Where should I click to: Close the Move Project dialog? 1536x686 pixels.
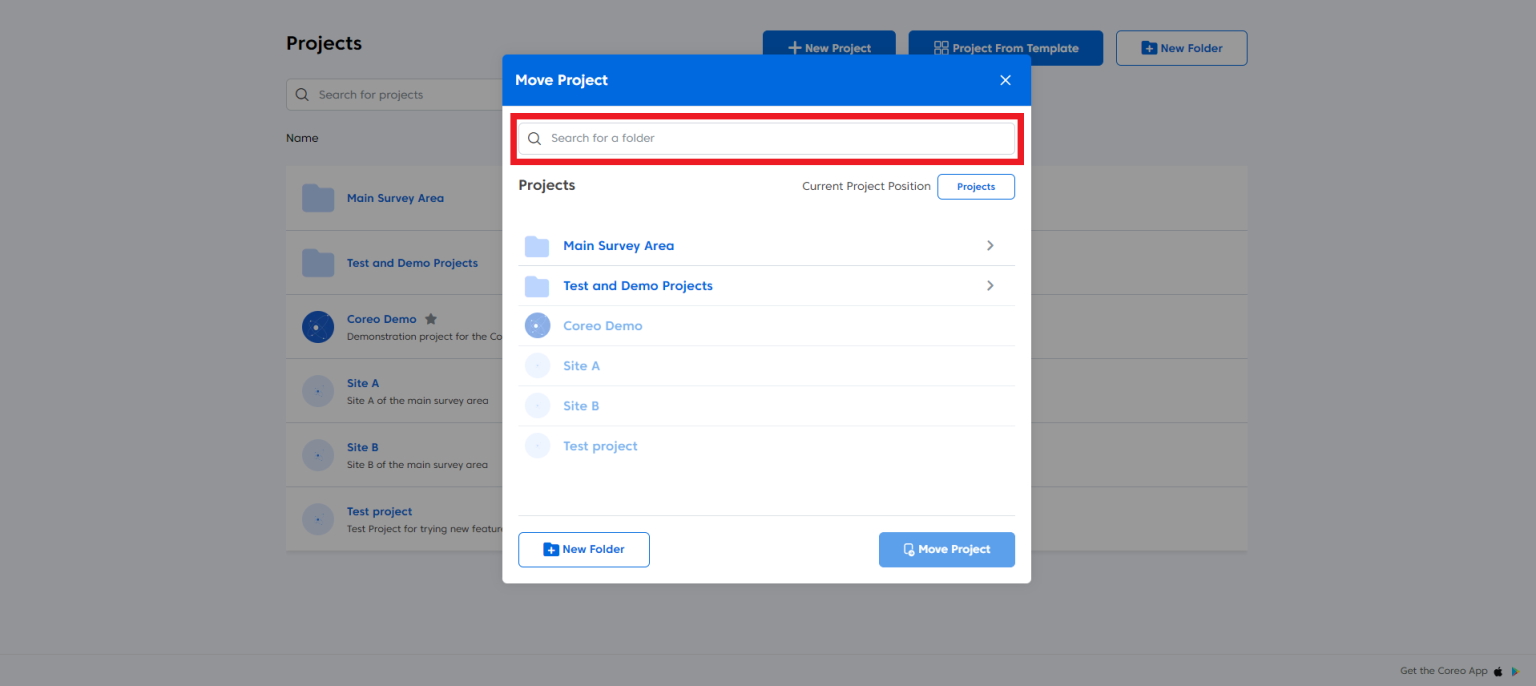1005,80
